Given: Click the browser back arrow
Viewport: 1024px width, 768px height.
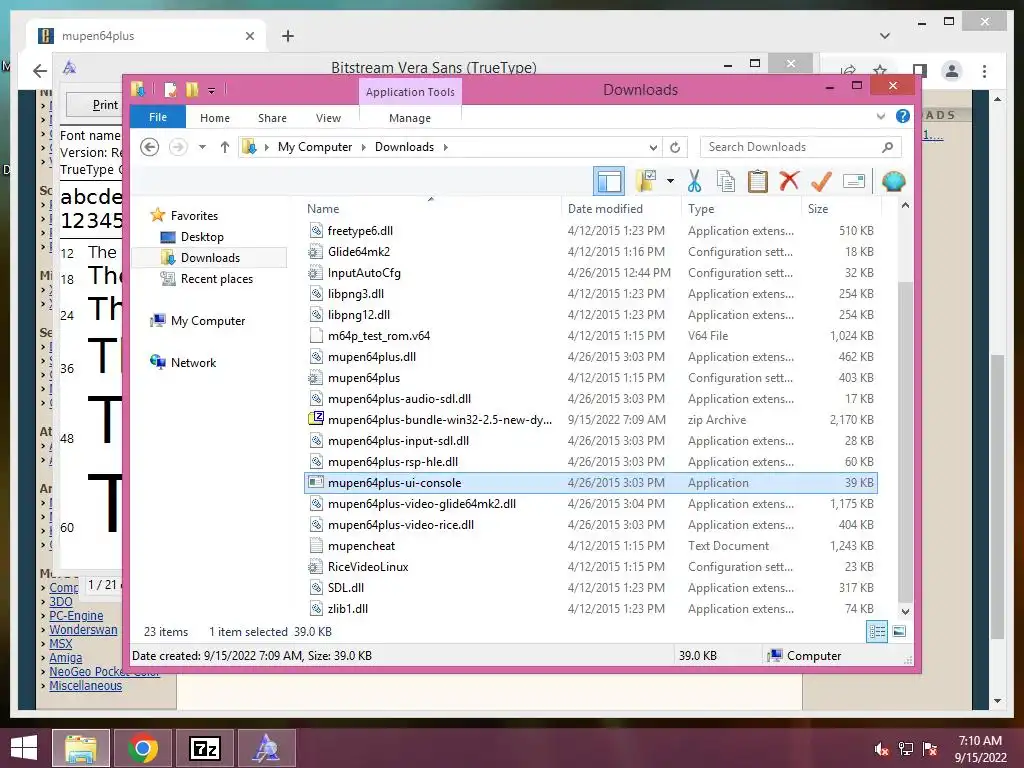Looking at the screenshot, I should pyautogui.click(x=40, y=71).
